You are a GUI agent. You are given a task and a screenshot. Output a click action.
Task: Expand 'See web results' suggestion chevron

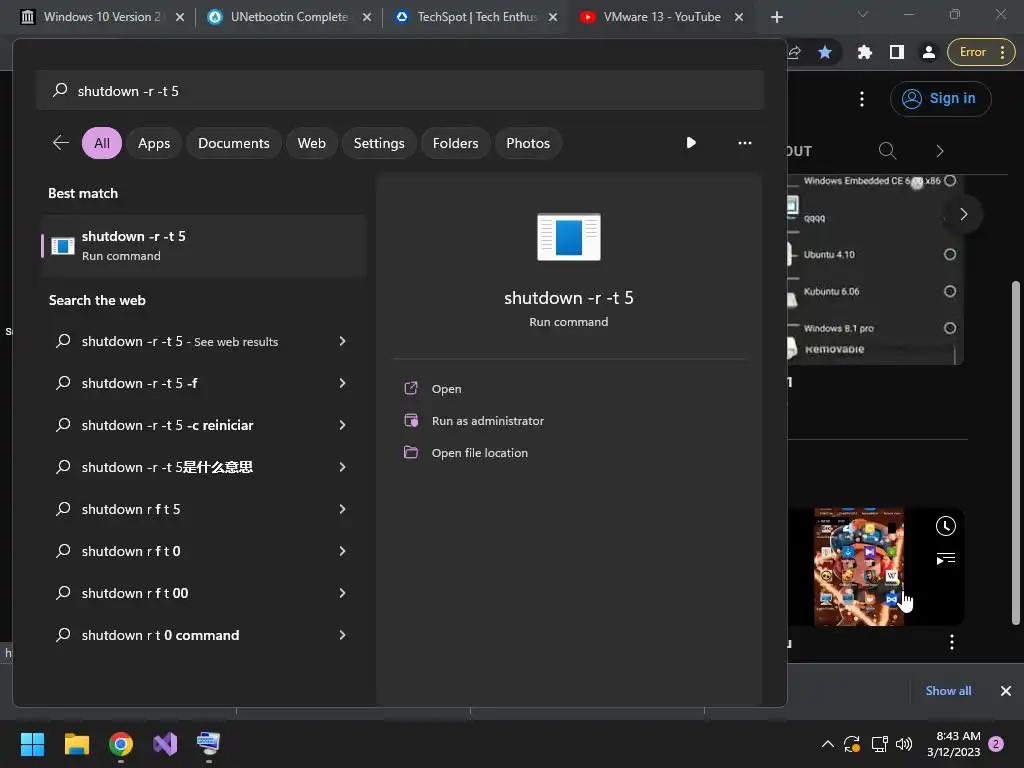[342, 341]
